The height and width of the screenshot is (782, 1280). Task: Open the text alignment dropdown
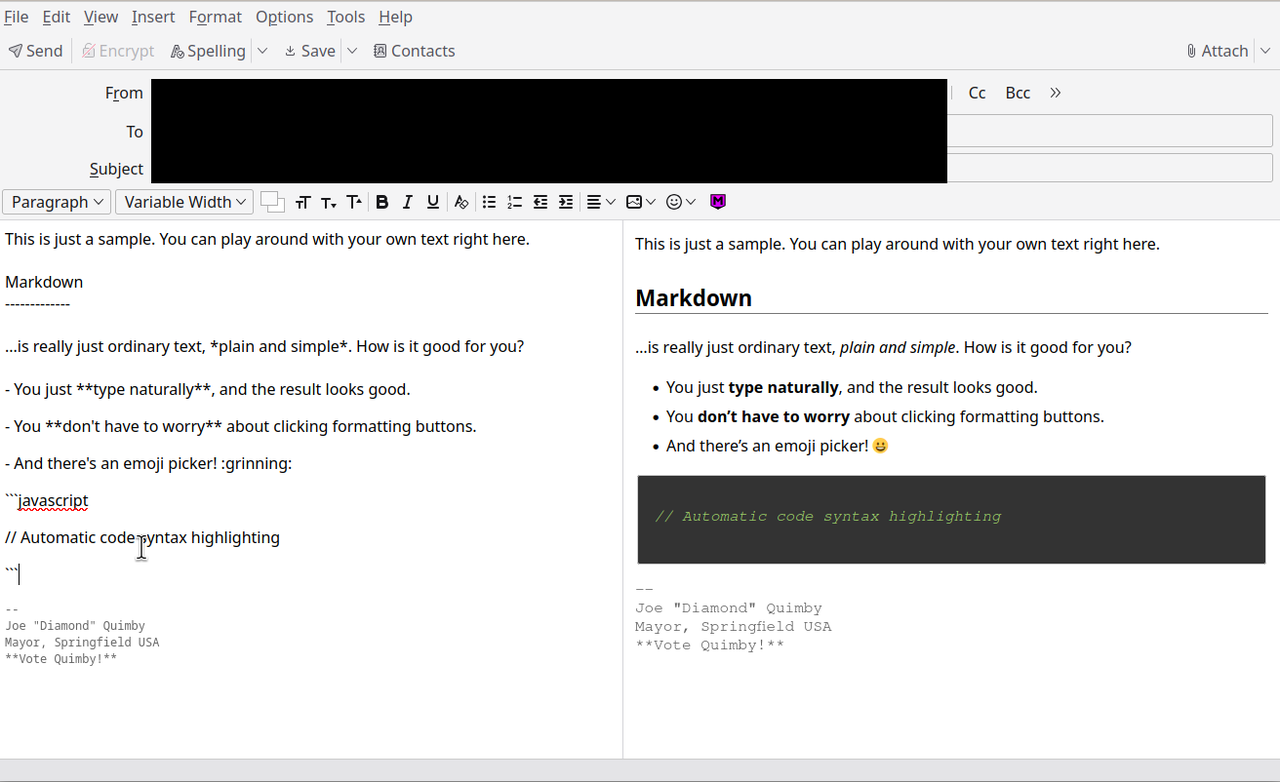click(x=600, y=202)
